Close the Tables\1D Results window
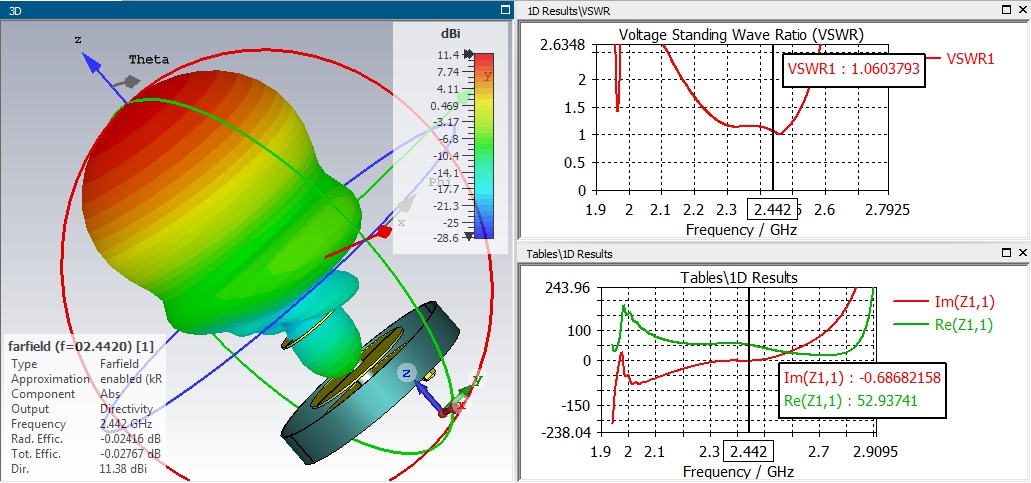This screenshot has width=1031, height=483. (x=1022, y=253)
